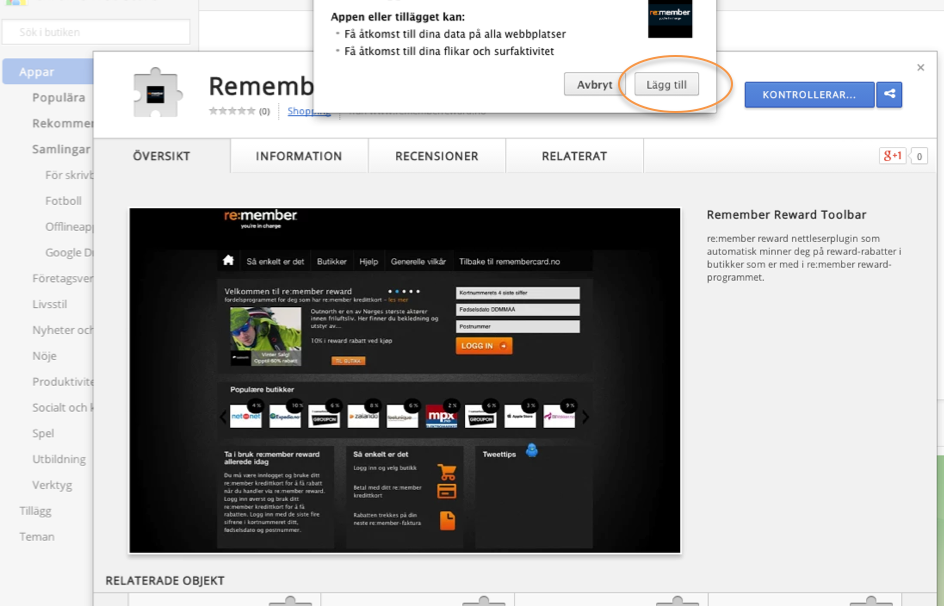
Task: Open Populära in the sidebar
Action: (58, 97)
